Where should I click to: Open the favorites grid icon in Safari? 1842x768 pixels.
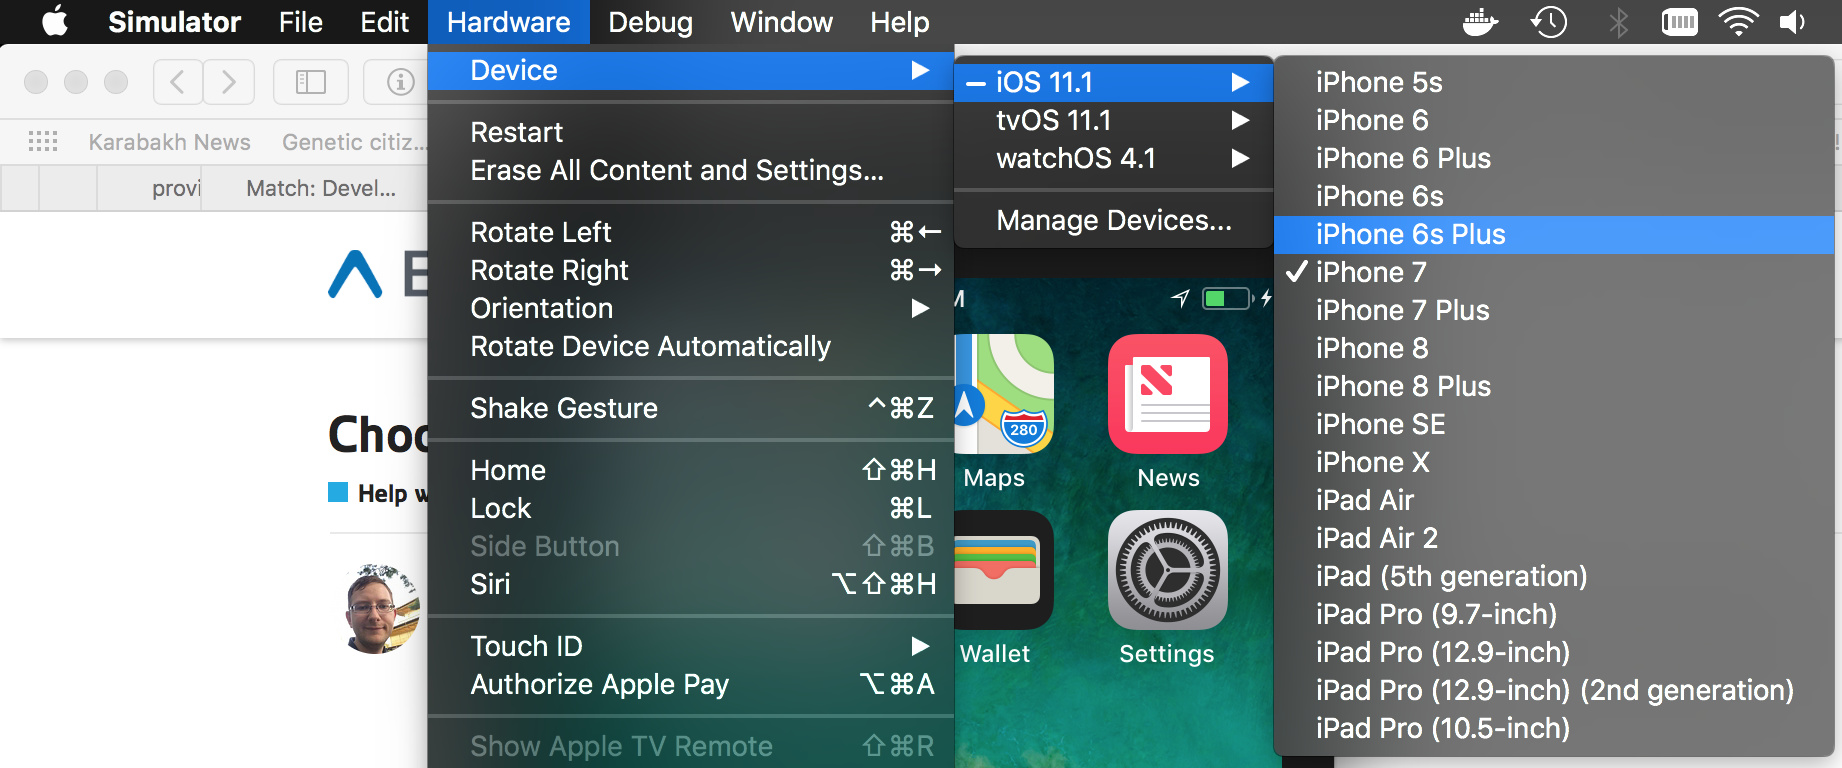43,141
